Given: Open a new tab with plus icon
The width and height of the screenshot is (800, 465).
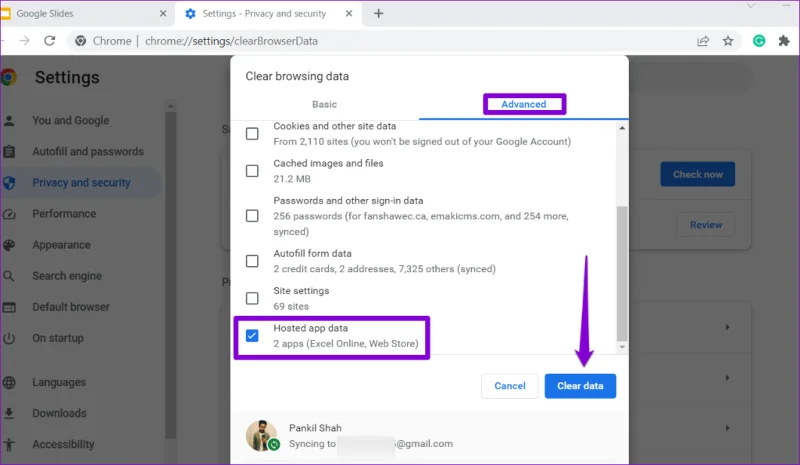Looking at the screenshot, I should coord(378,14).
